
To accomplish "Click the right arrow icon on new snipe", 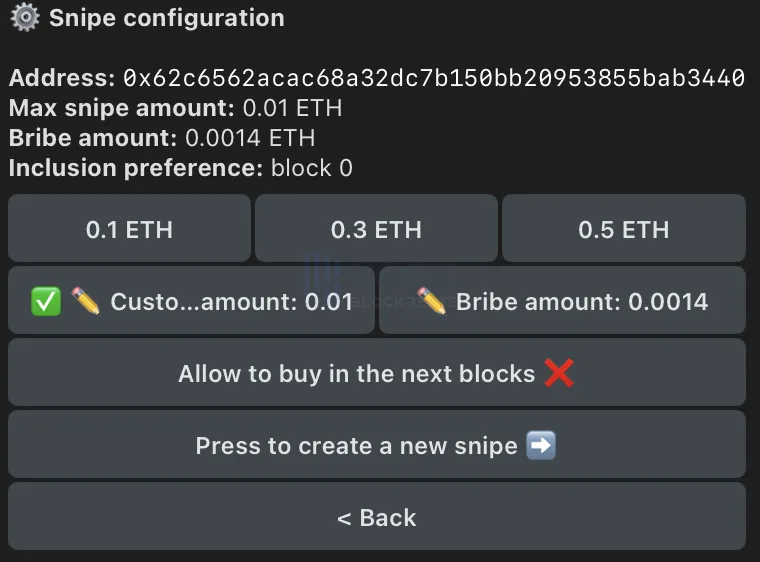I will (x=541, y=445).
